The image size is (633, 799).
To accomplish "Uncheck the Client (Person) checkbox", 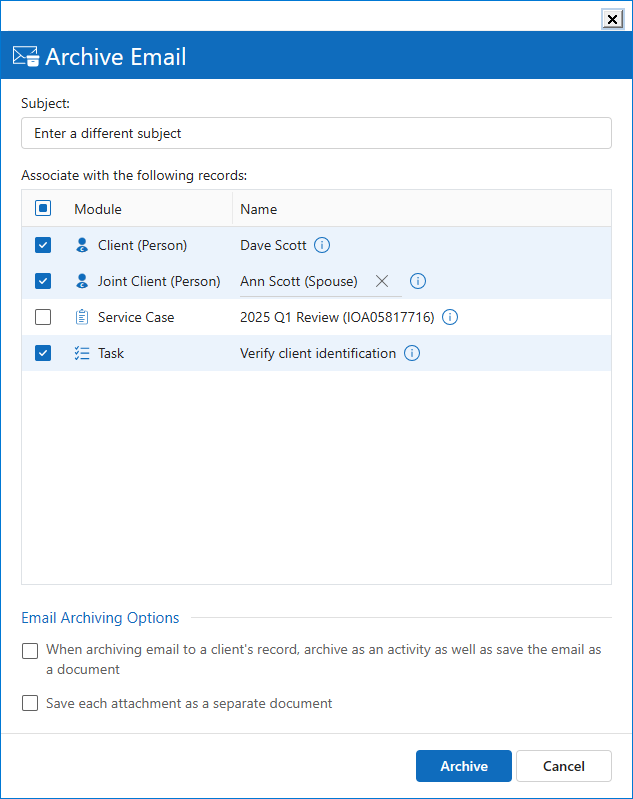I will click(x=43, y=245).
